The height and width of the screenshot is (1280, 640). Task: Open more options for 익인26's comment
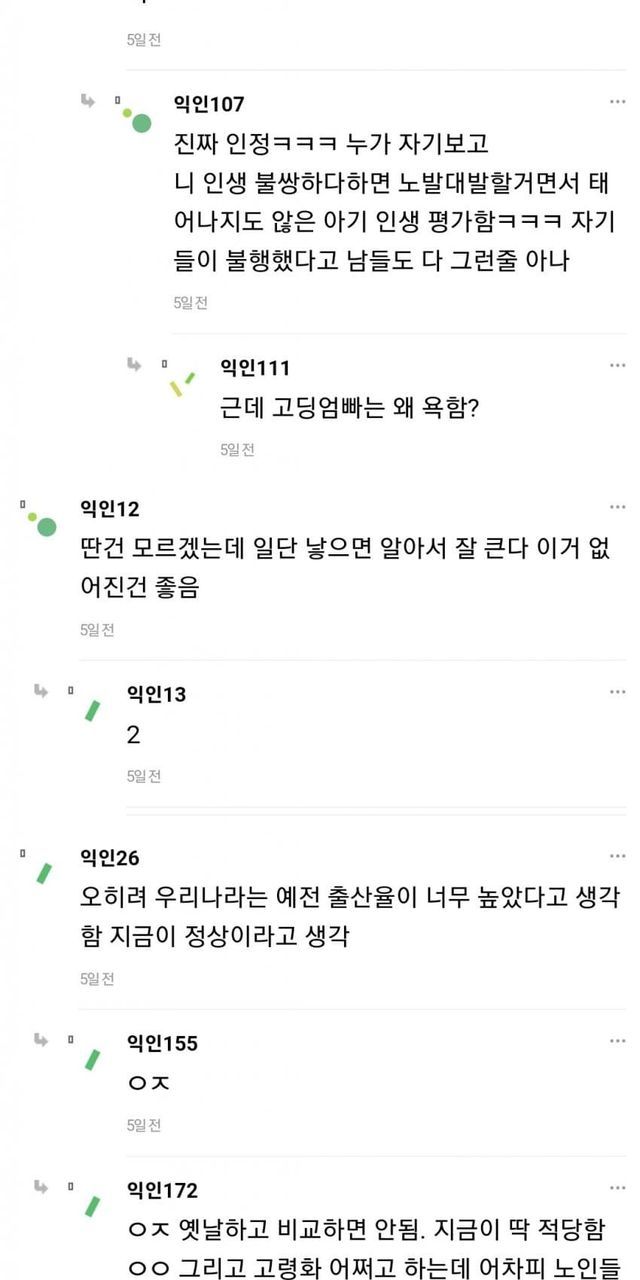618,857
